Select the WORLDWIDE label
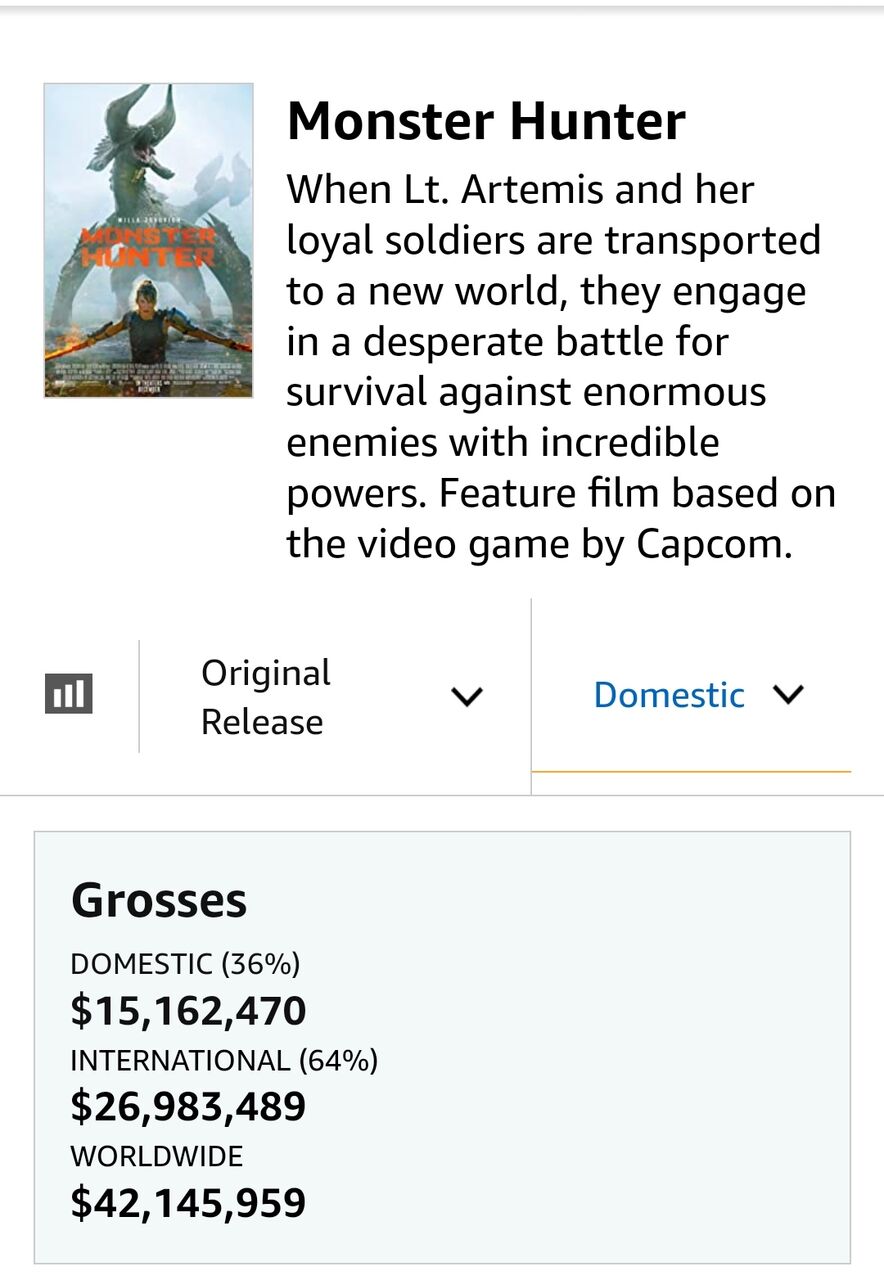 coord(157,1156)
